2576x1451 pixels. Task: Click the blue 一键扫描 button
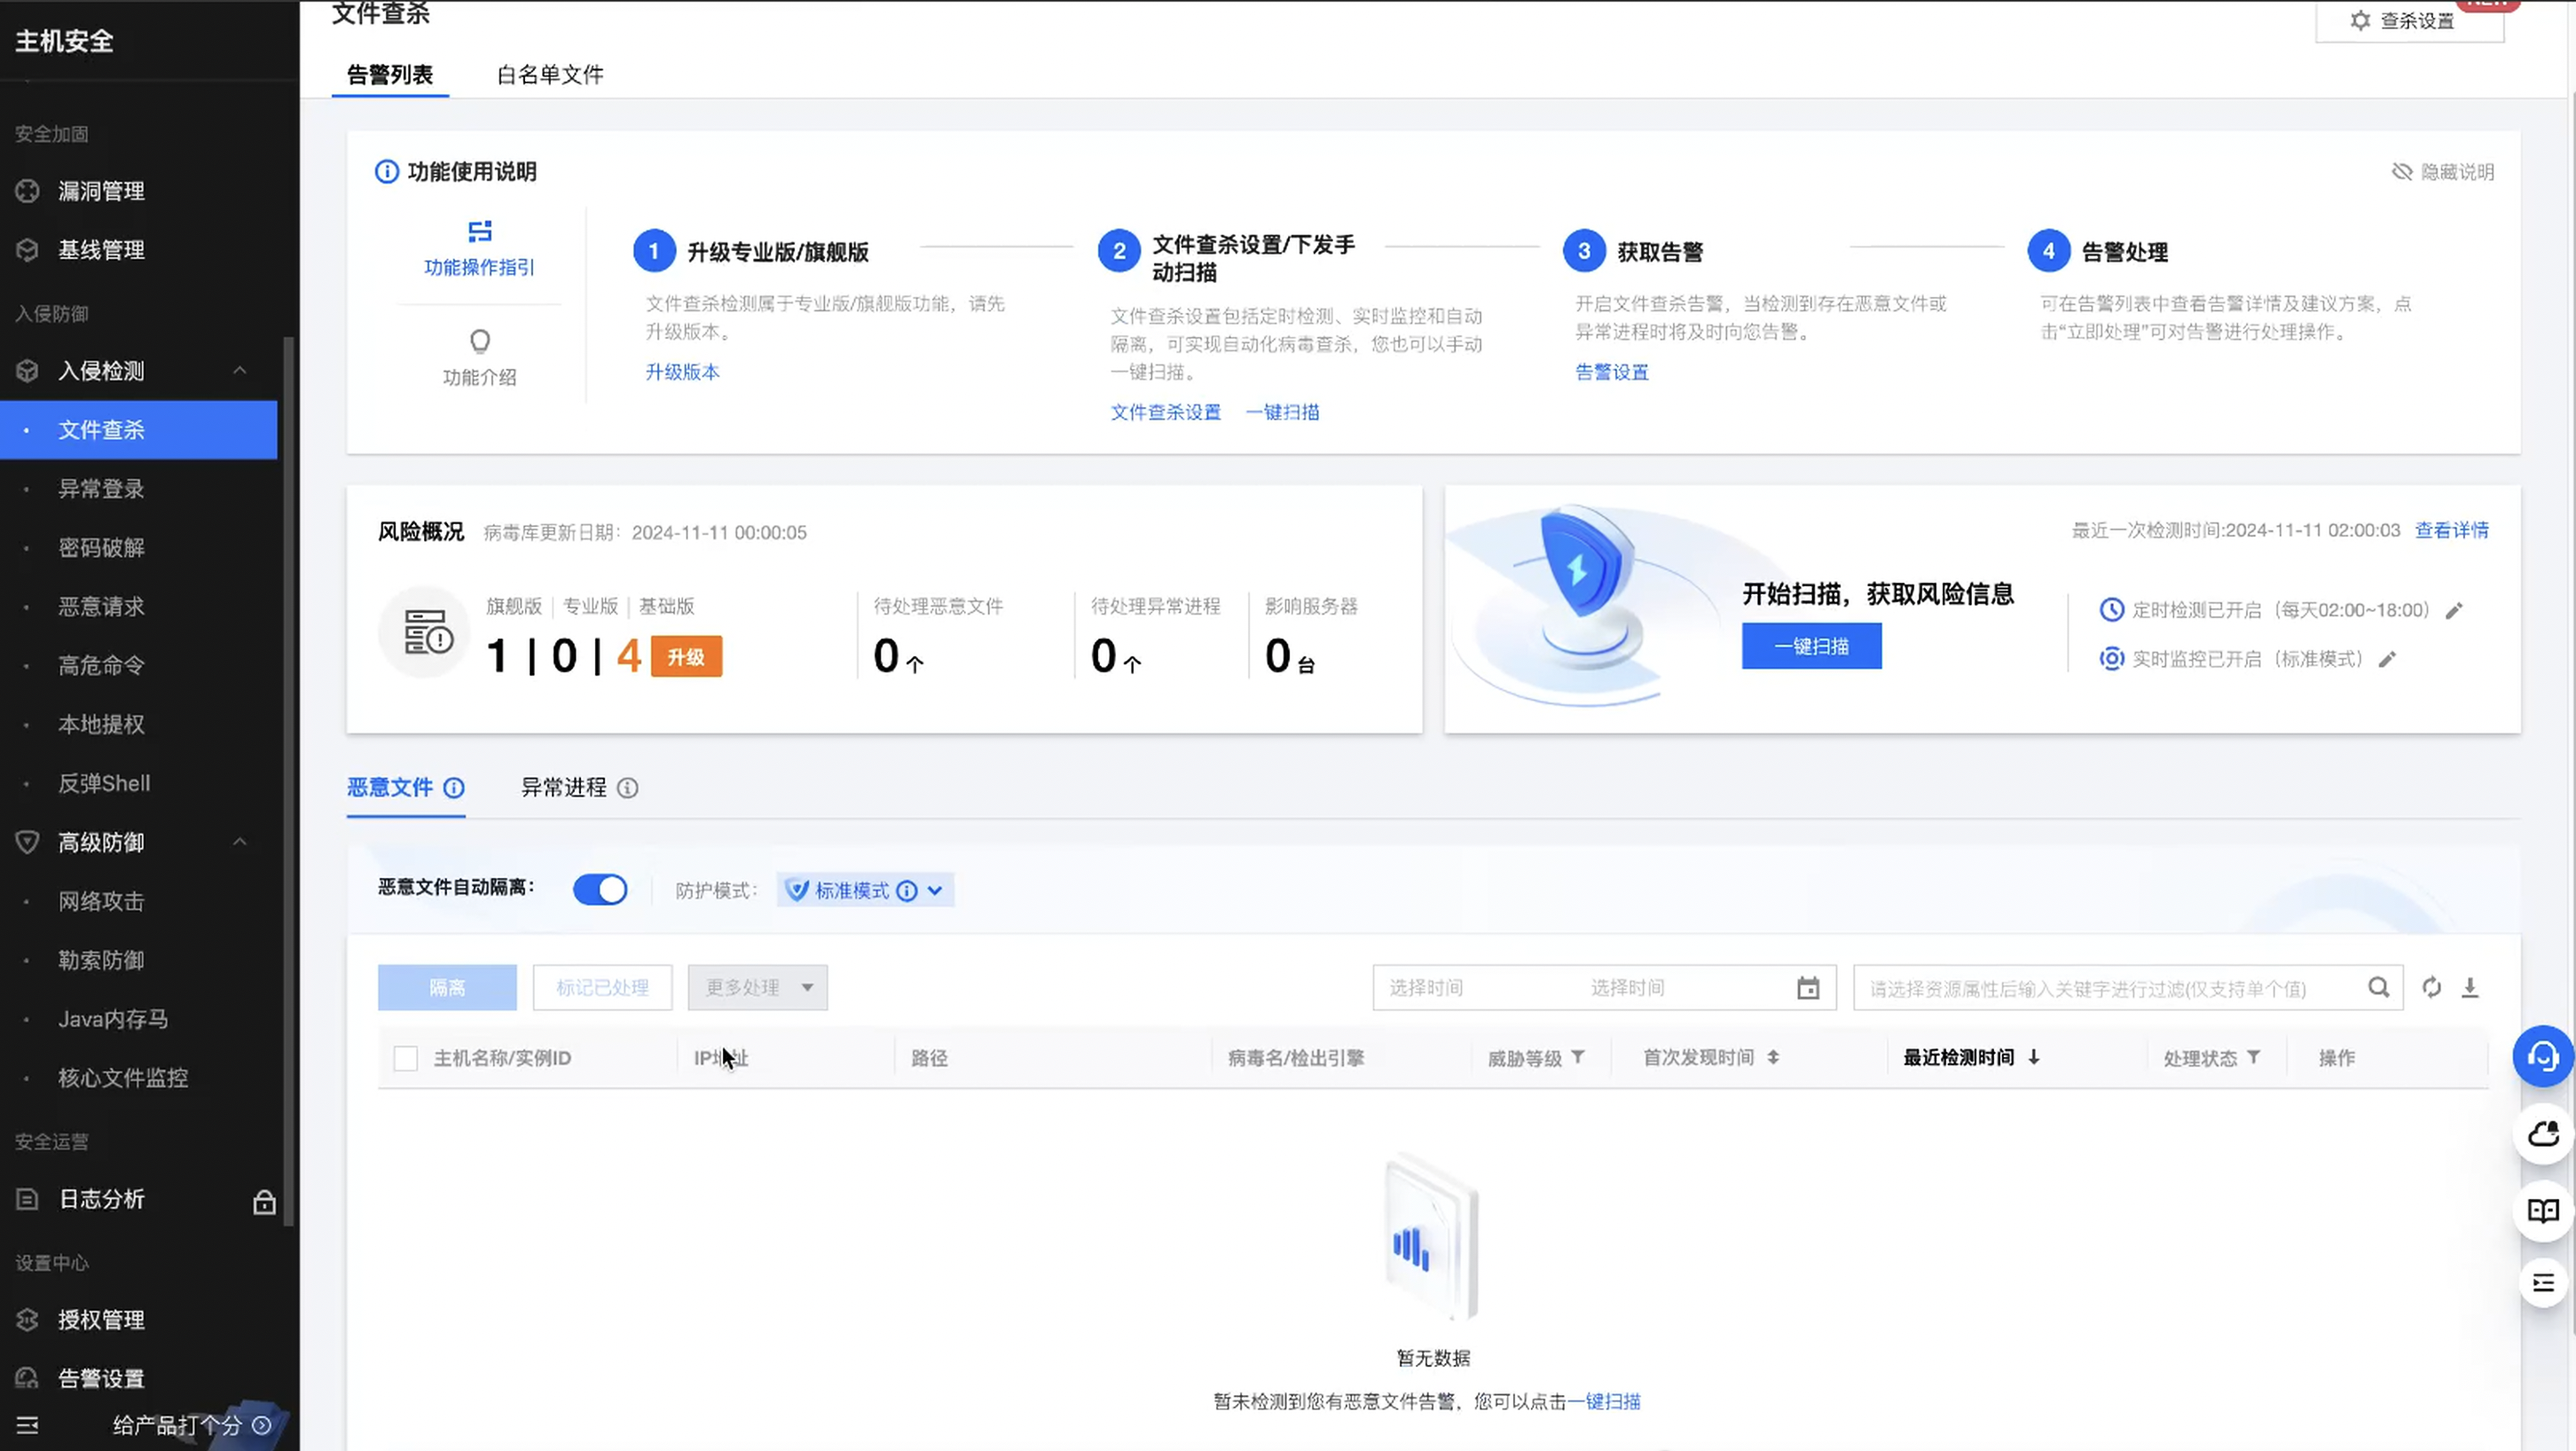click(1811, 647)
